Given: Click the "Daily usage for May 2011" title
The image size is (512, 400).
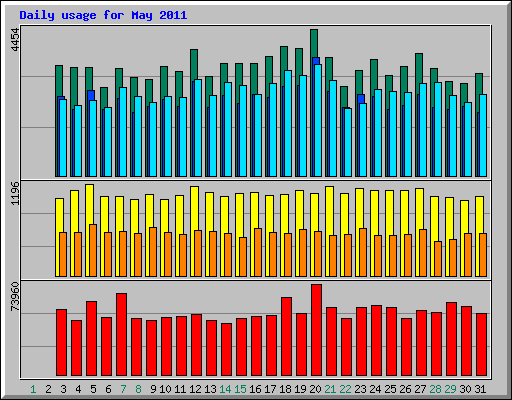Looking at the screenshot, I should click(x=103, y=15).
